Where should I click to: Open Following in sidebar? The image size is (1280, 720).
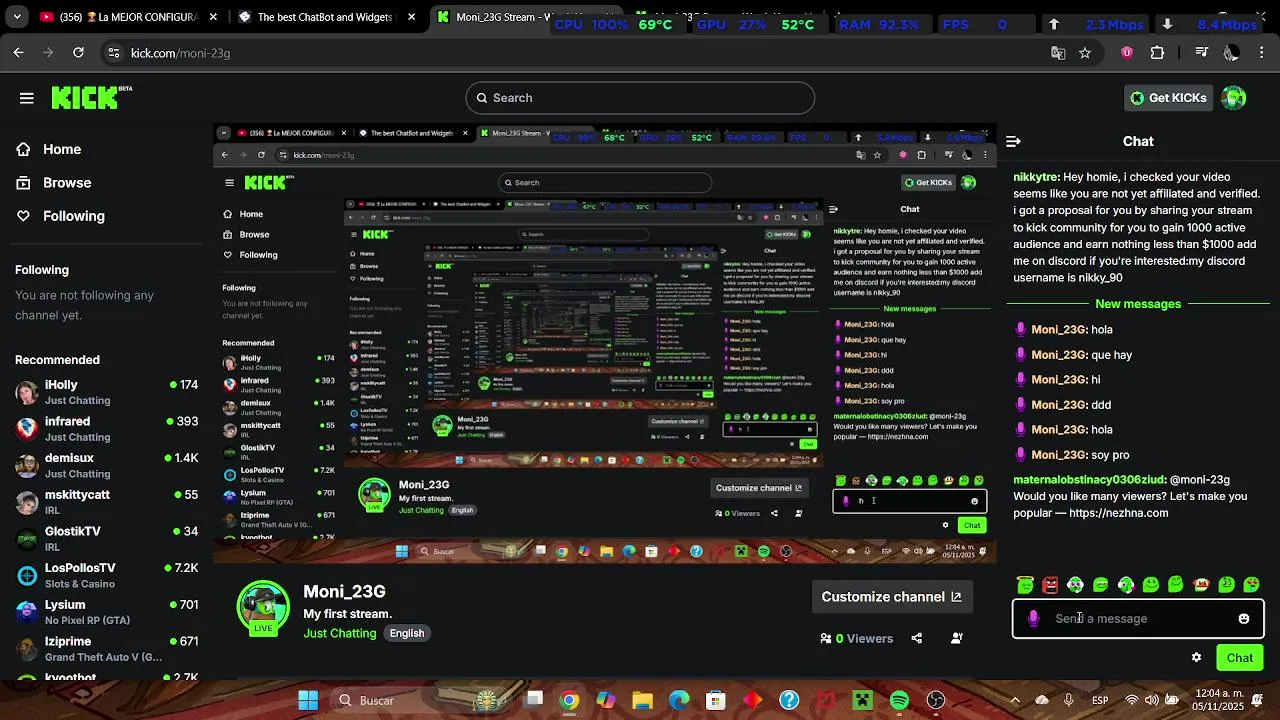coord(73,216)
